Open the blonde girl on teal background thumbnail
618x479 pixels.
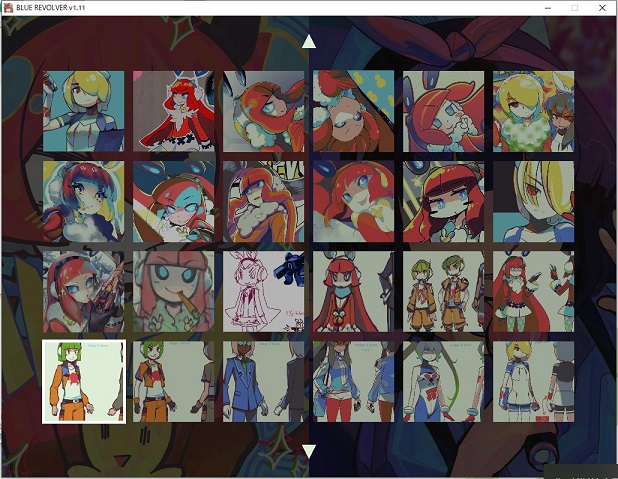(x=84, y=111)
